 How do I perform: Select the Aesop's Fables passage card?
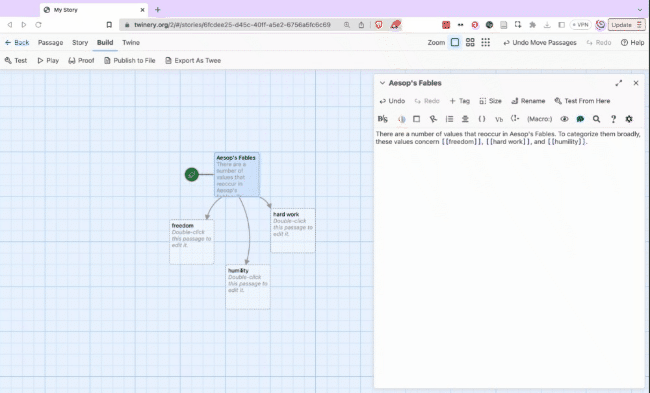[x=237, y=174]
